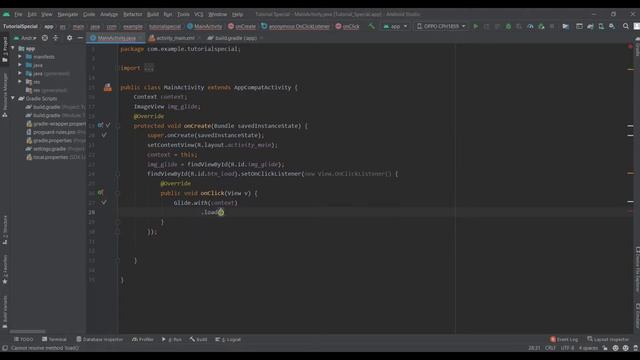Click Collapse All in Project panel
This screenshot has height=360, width=640.
tap(56, 38)
